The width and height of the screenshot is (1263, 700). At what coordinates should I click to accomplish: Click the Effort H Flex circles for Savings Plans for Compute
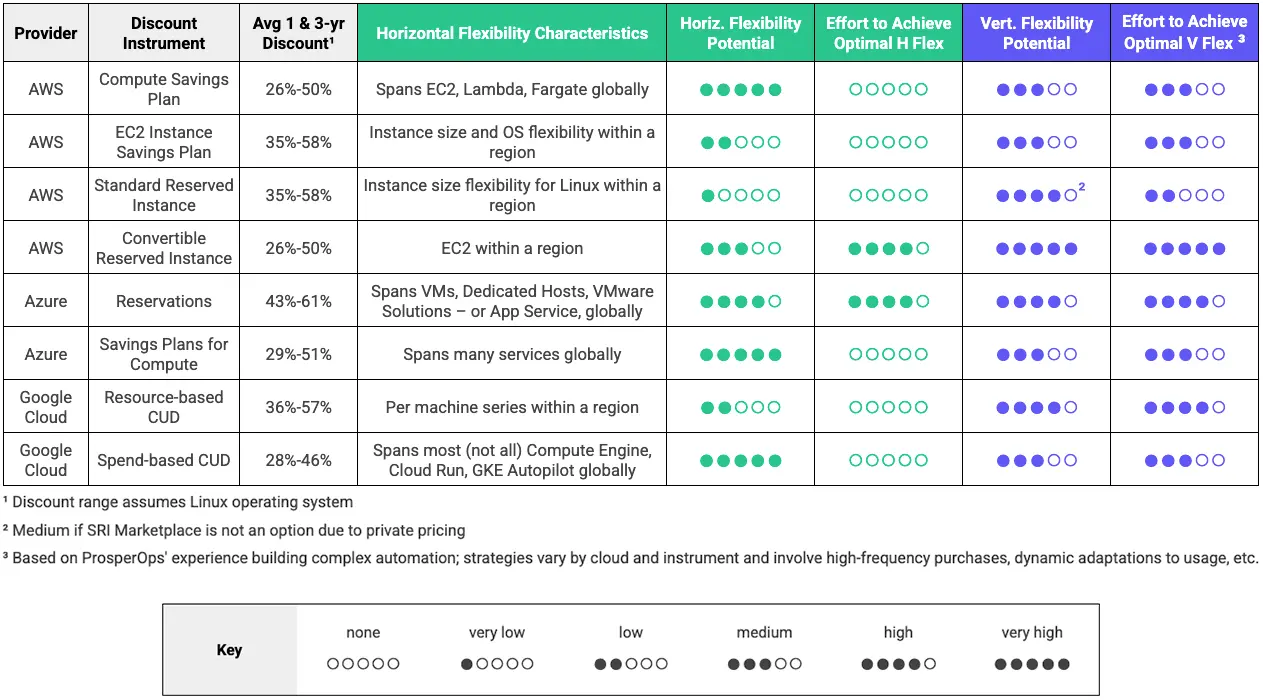pos(888,355)
